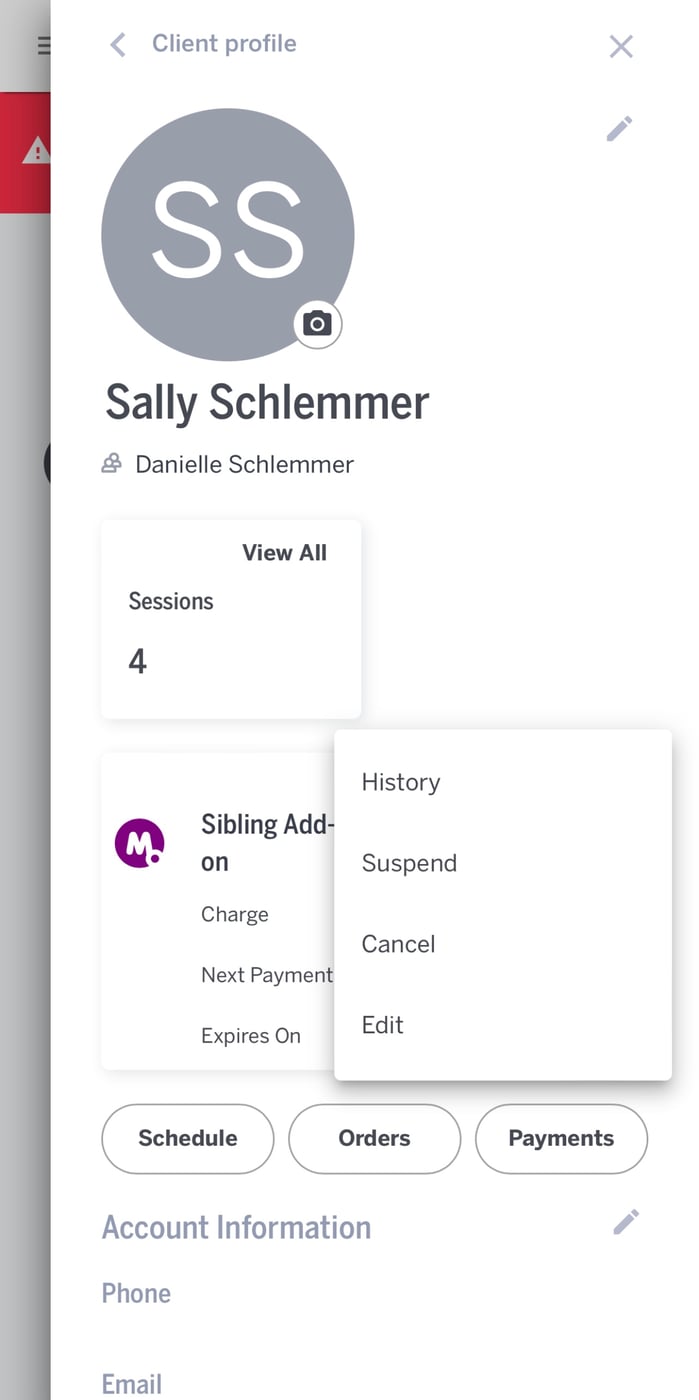Select History from the context menu
699x1400 pixels.
tap(401, 783)
